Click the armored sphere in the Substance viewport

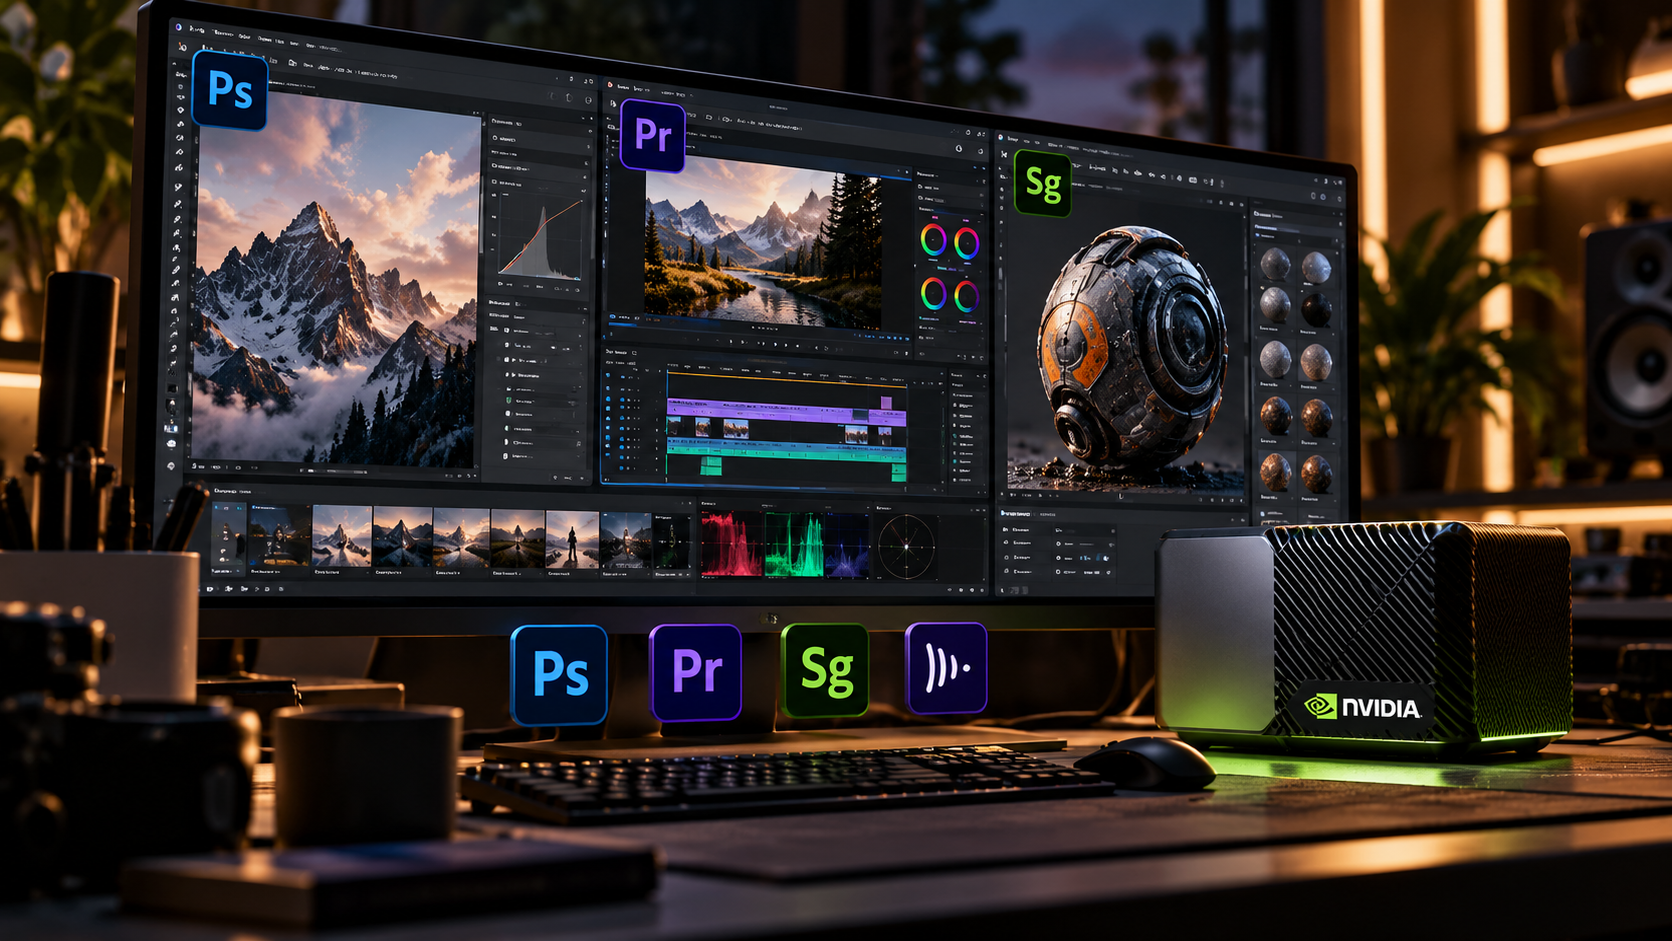[1133, 346]
